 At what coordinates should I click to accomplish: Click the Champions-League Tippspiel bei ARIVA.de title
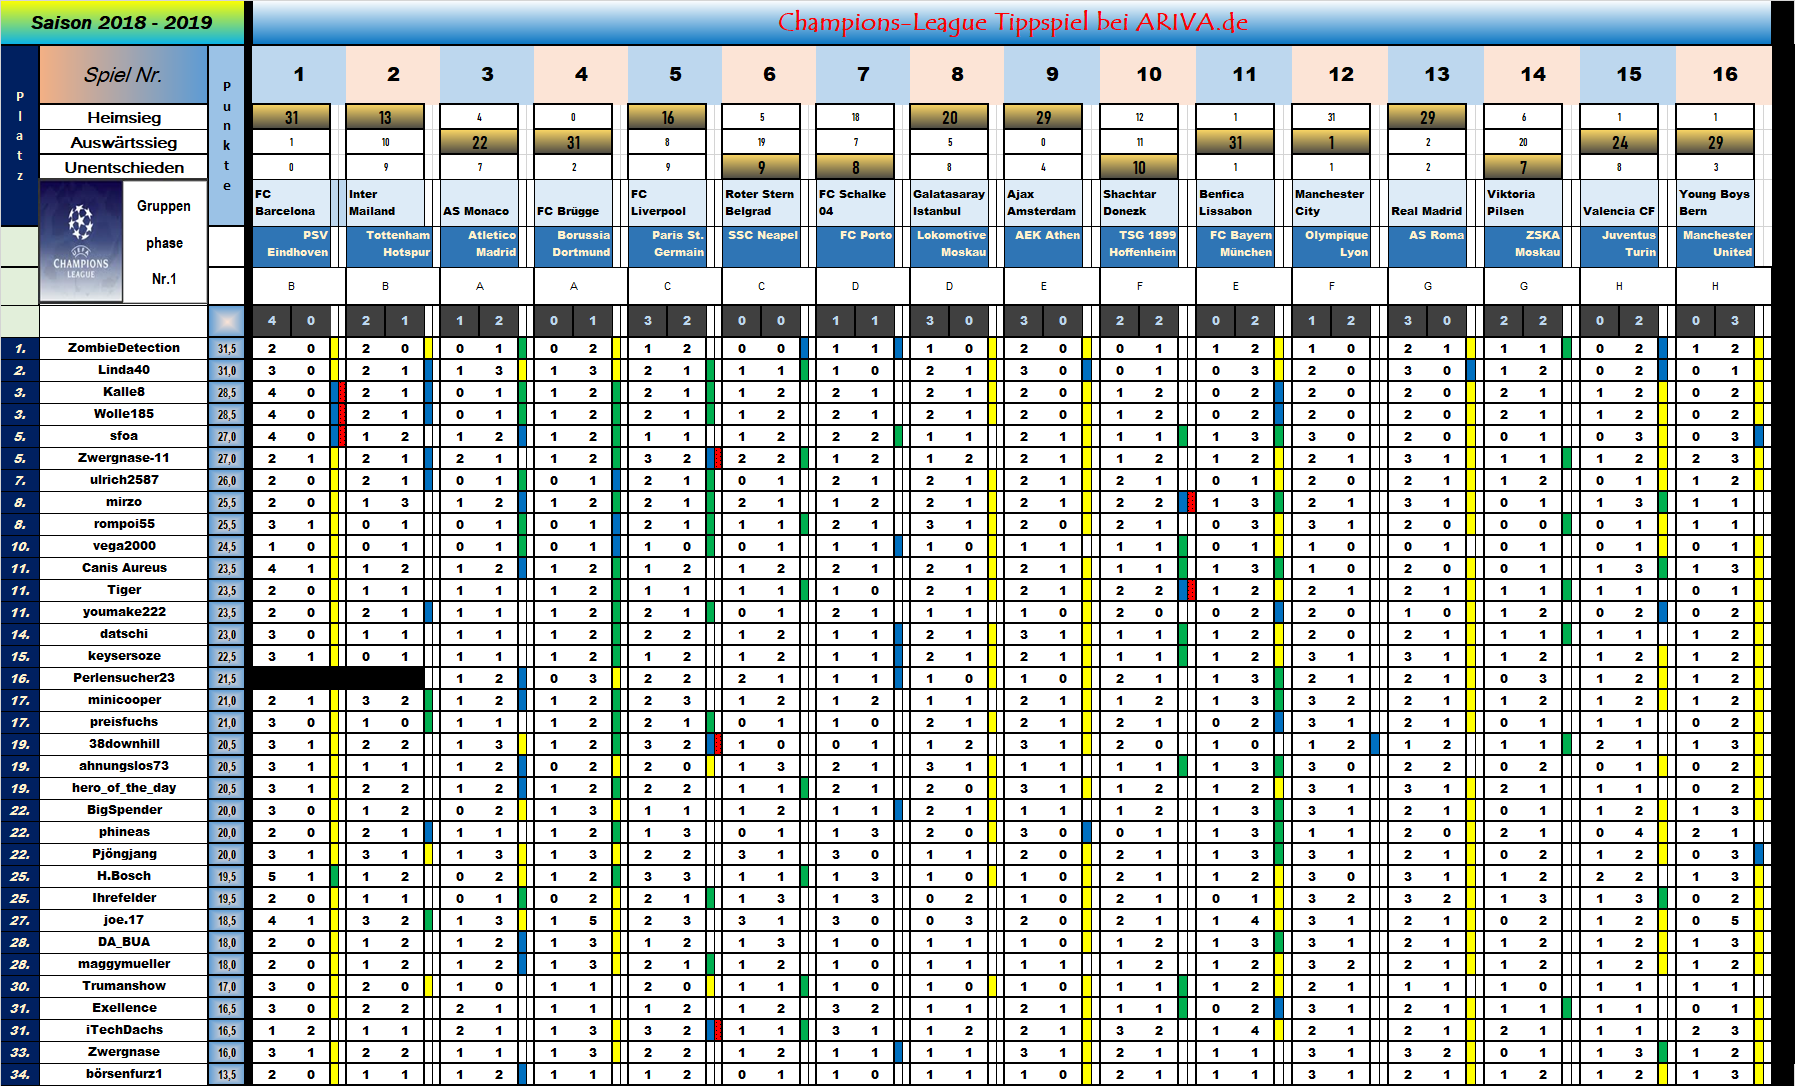(1011, 22)
